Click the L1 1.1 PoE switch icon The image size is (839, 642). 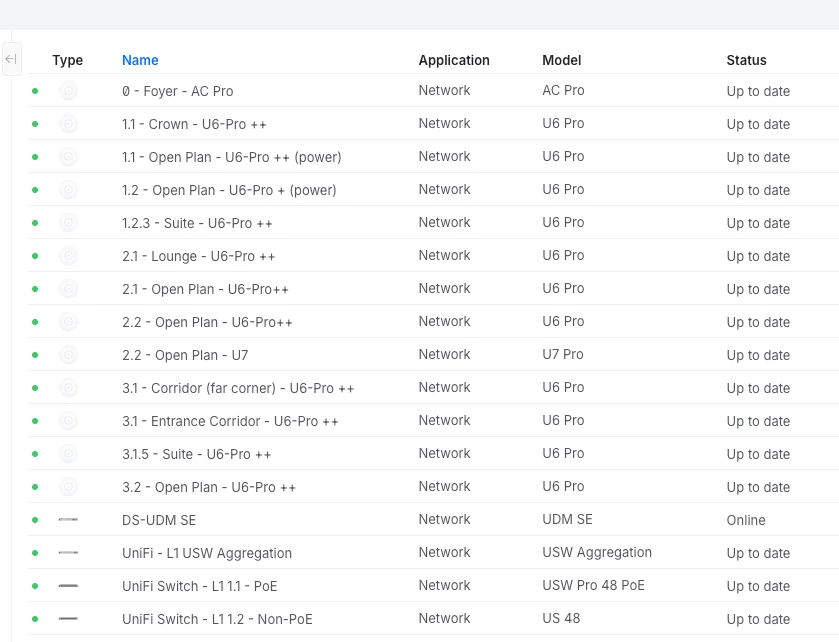[68, 586]
